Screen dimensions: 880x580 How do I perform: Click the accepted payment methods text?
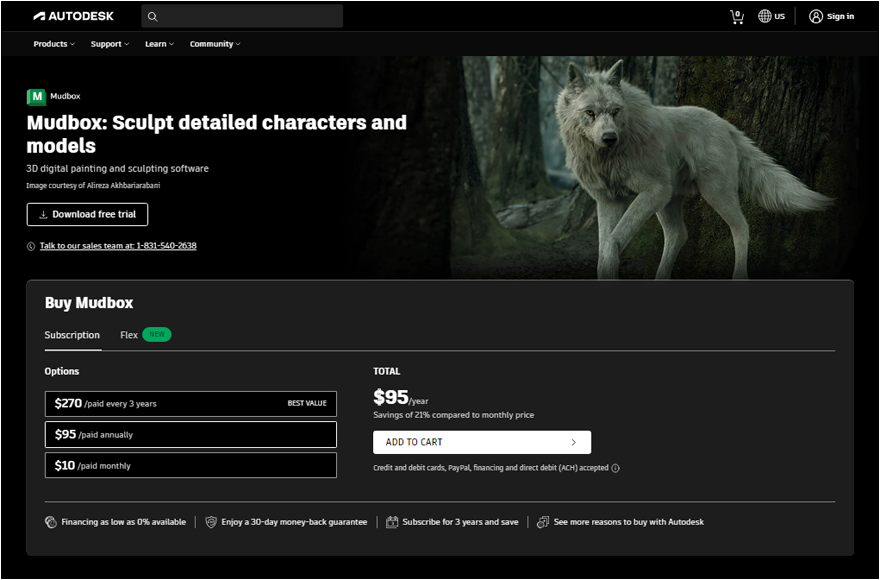pyautogui.click(x=491, y=468)
